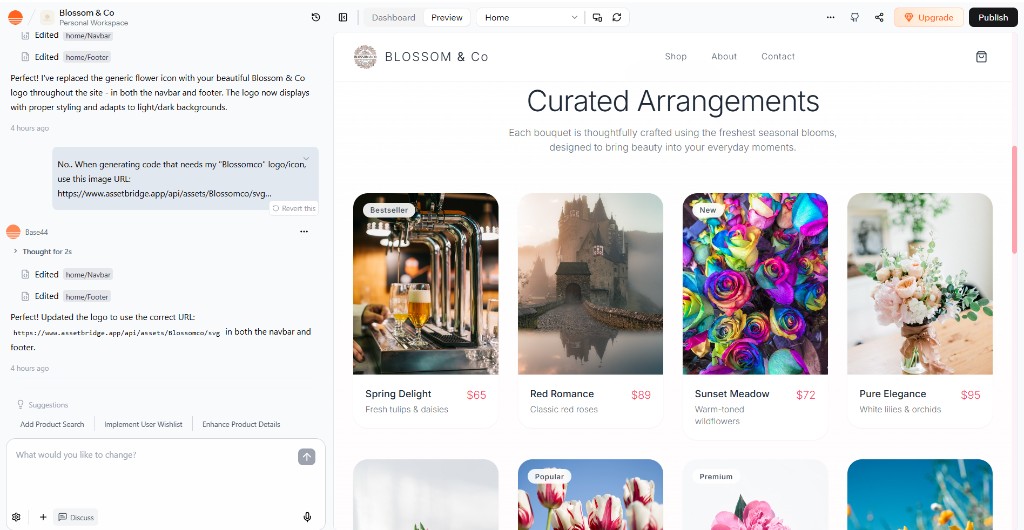Viewport: 1024px width, 530px height.
Task: Open the About nav link
Action: point(724,57)
